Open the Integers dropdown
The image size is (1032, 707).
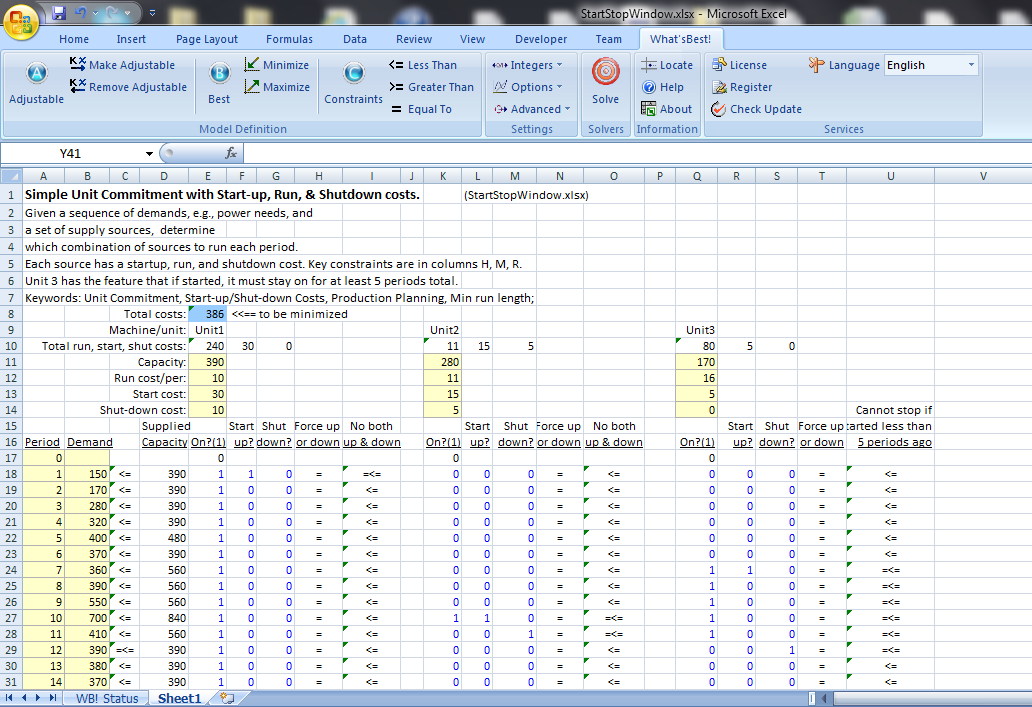(x=528, y=65)
